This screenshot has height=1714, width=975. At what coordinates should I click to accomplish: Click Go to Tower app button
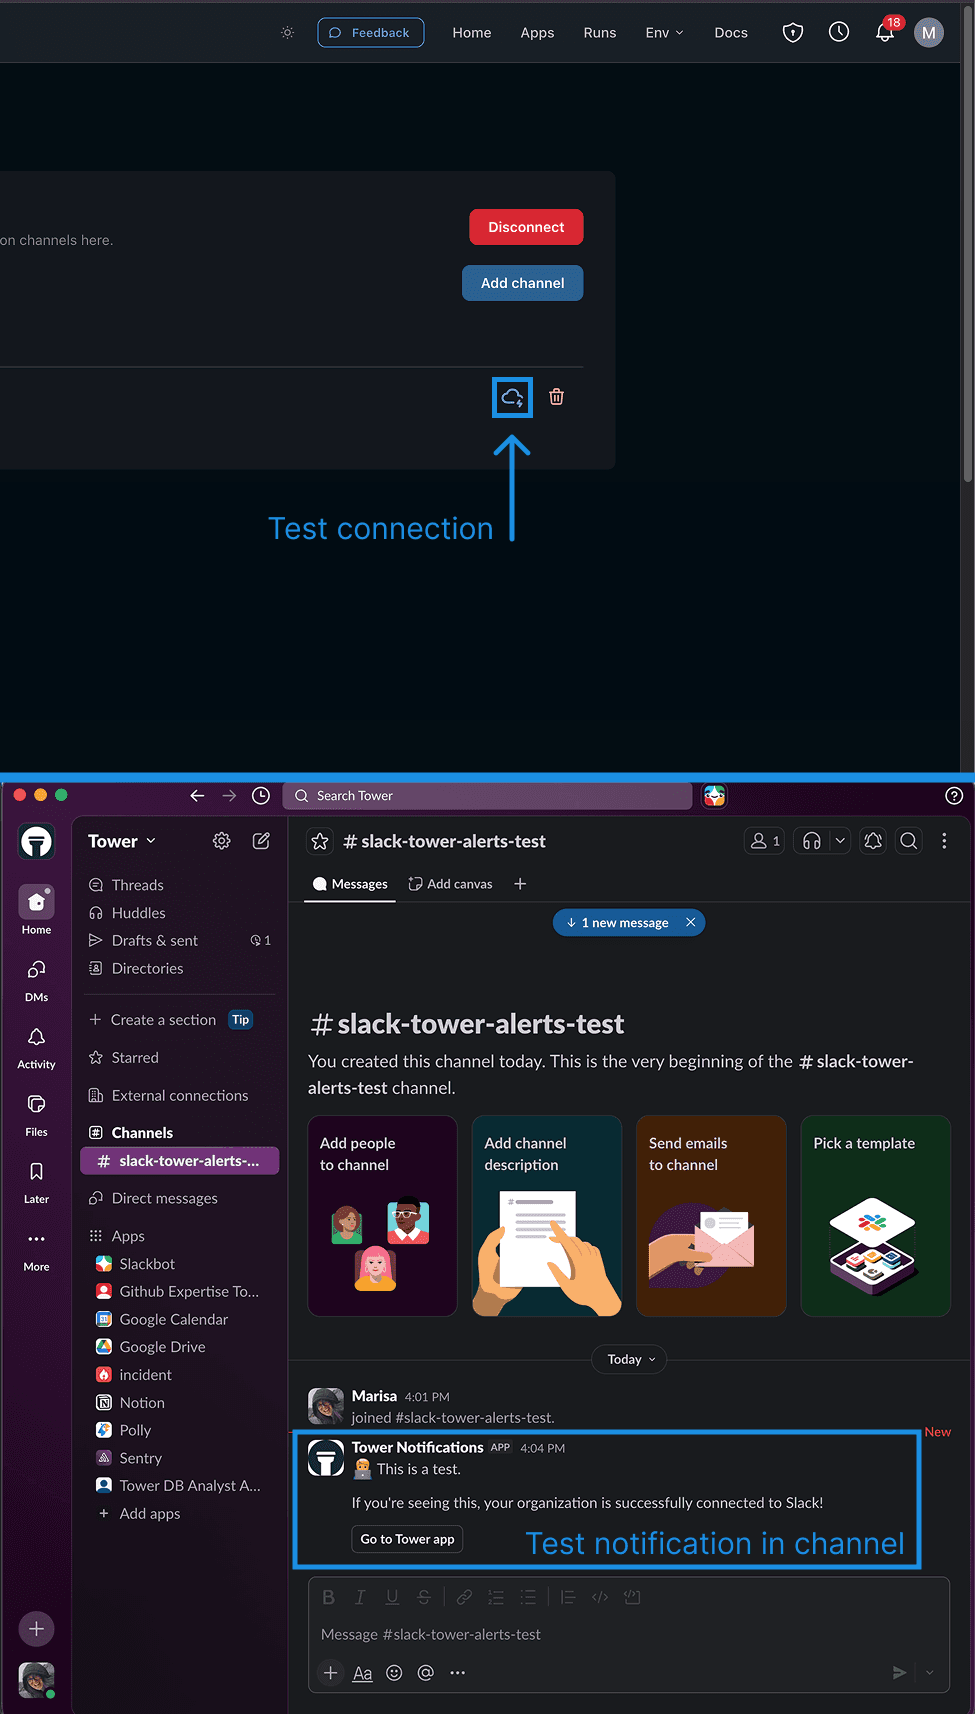click(407, 1539)
